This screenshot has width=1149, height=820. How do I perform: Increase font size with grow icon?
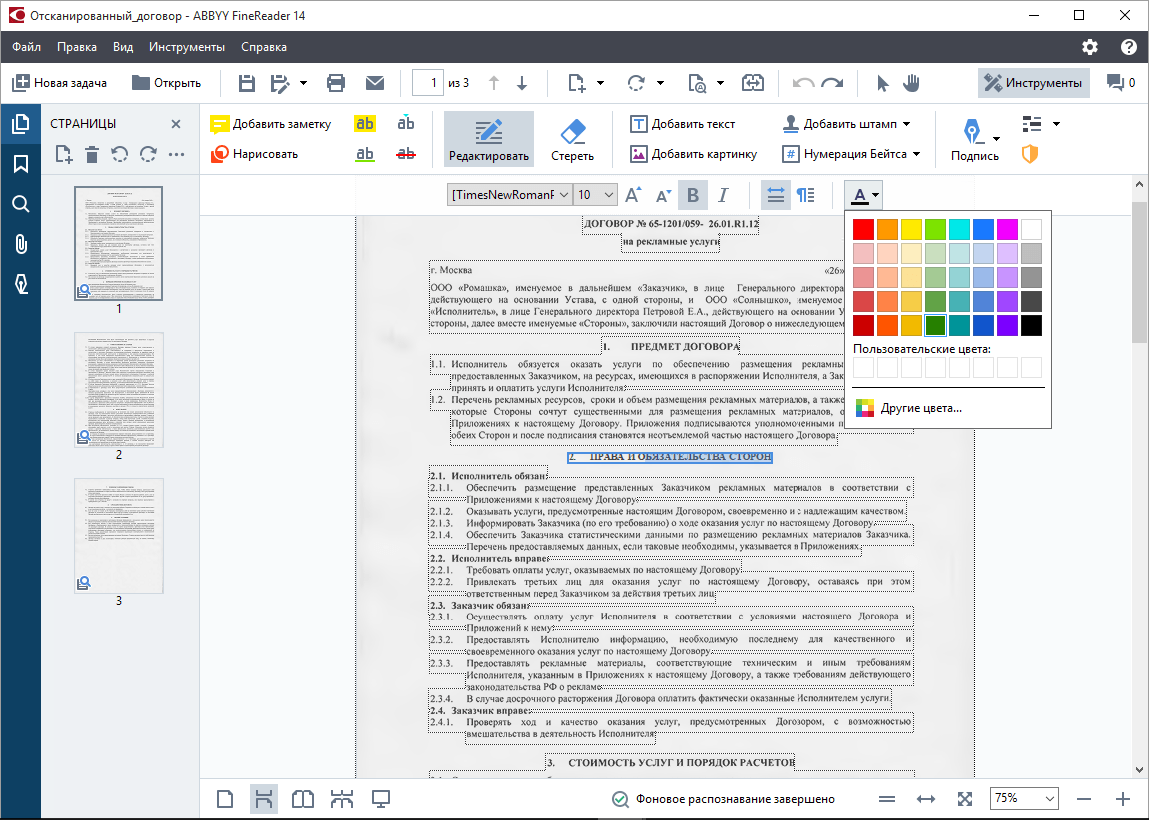(x=632, y=195)
